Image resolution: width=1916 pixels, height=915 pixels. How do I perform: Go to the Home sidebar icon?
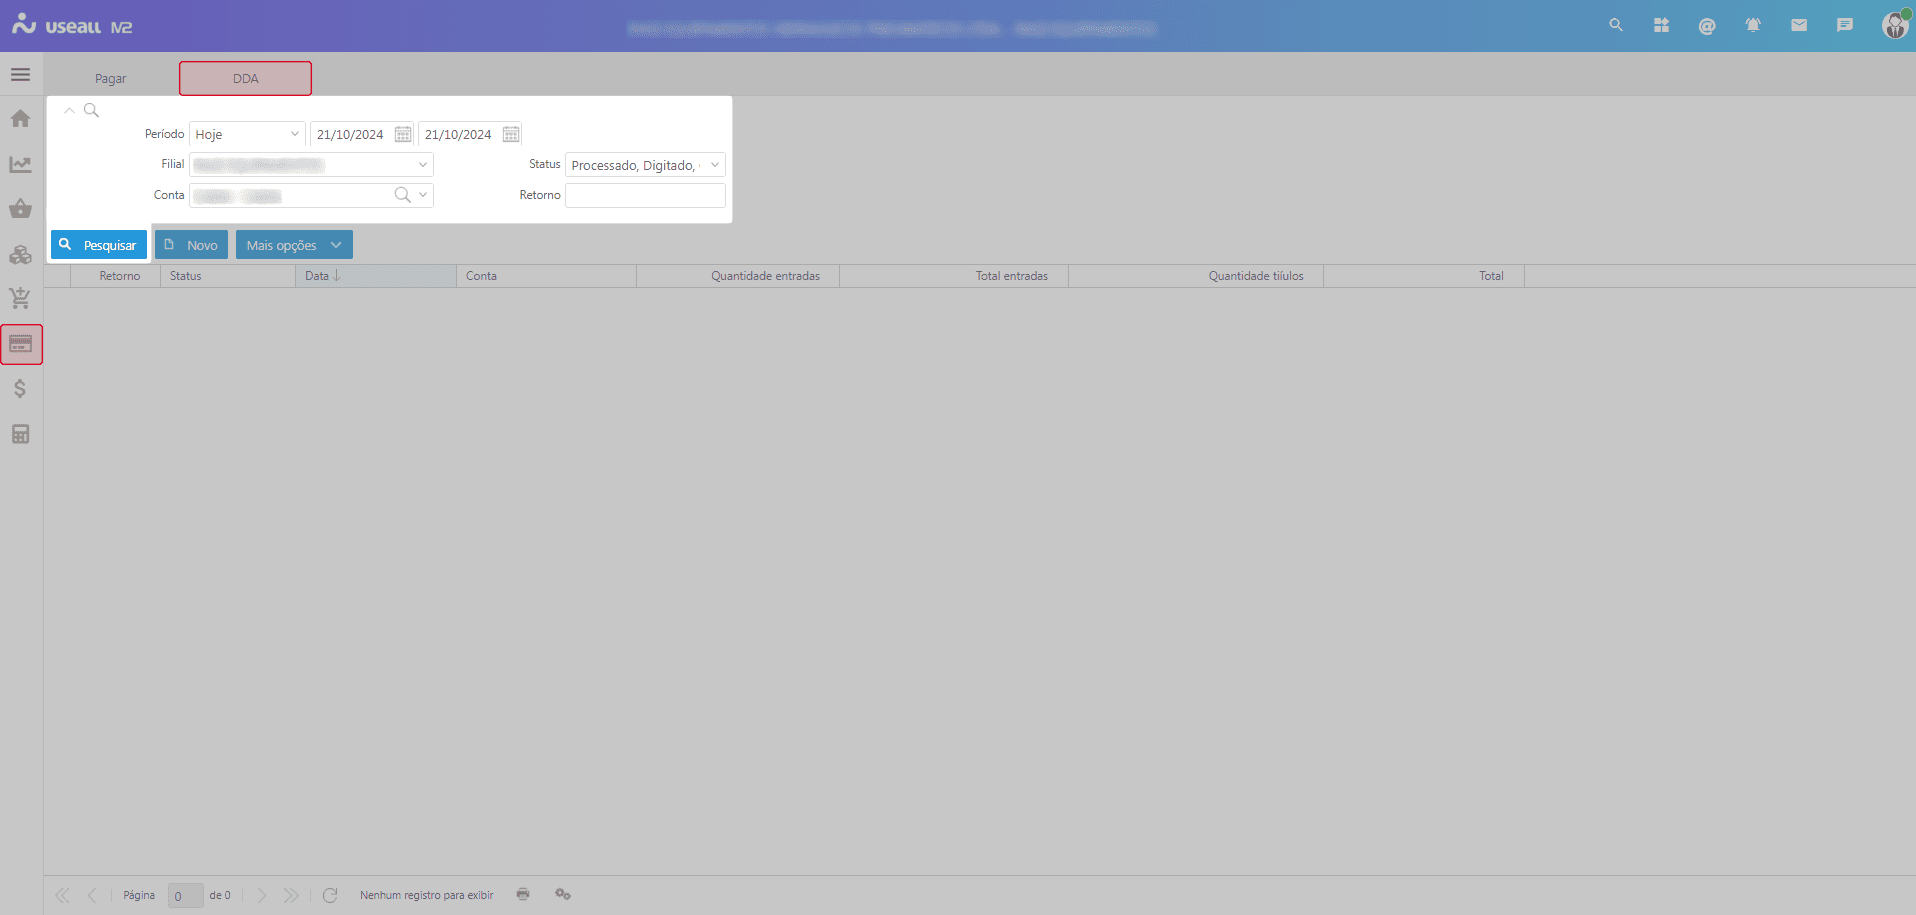pyautogui.click(x=20, y=119)
